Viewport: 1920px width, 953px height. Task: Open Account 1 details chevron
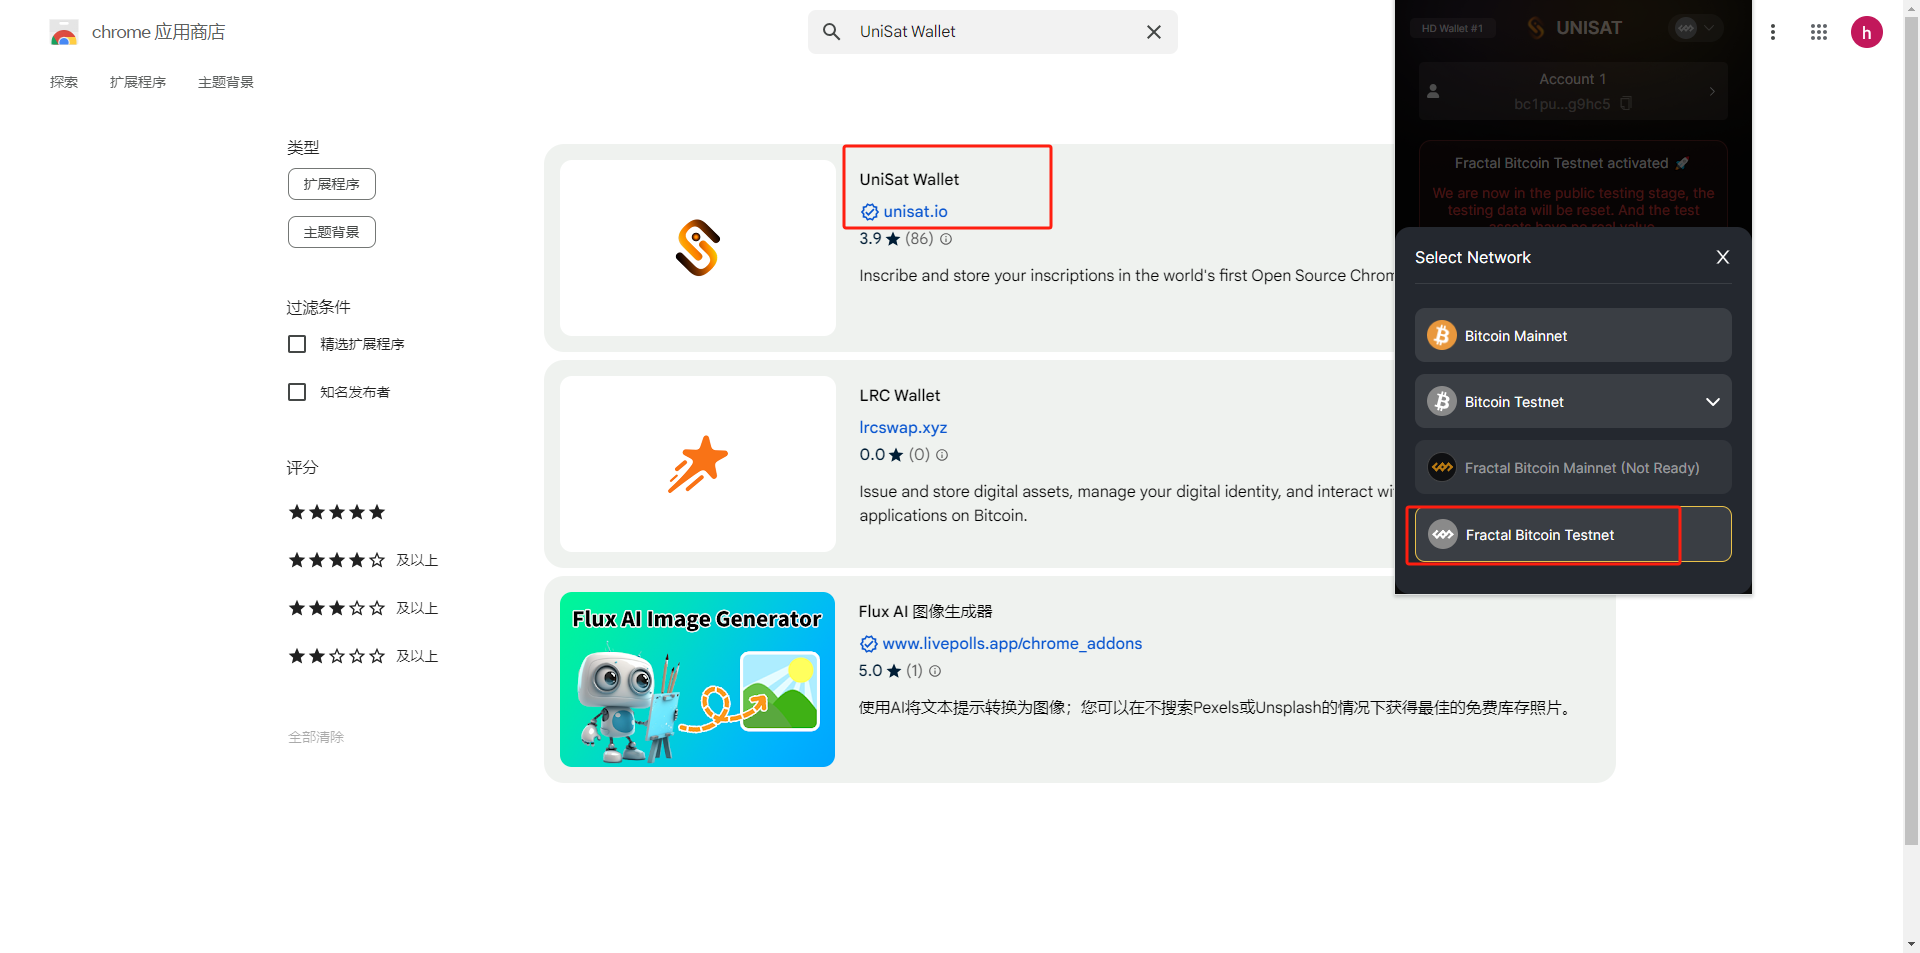click(1712, 91)
